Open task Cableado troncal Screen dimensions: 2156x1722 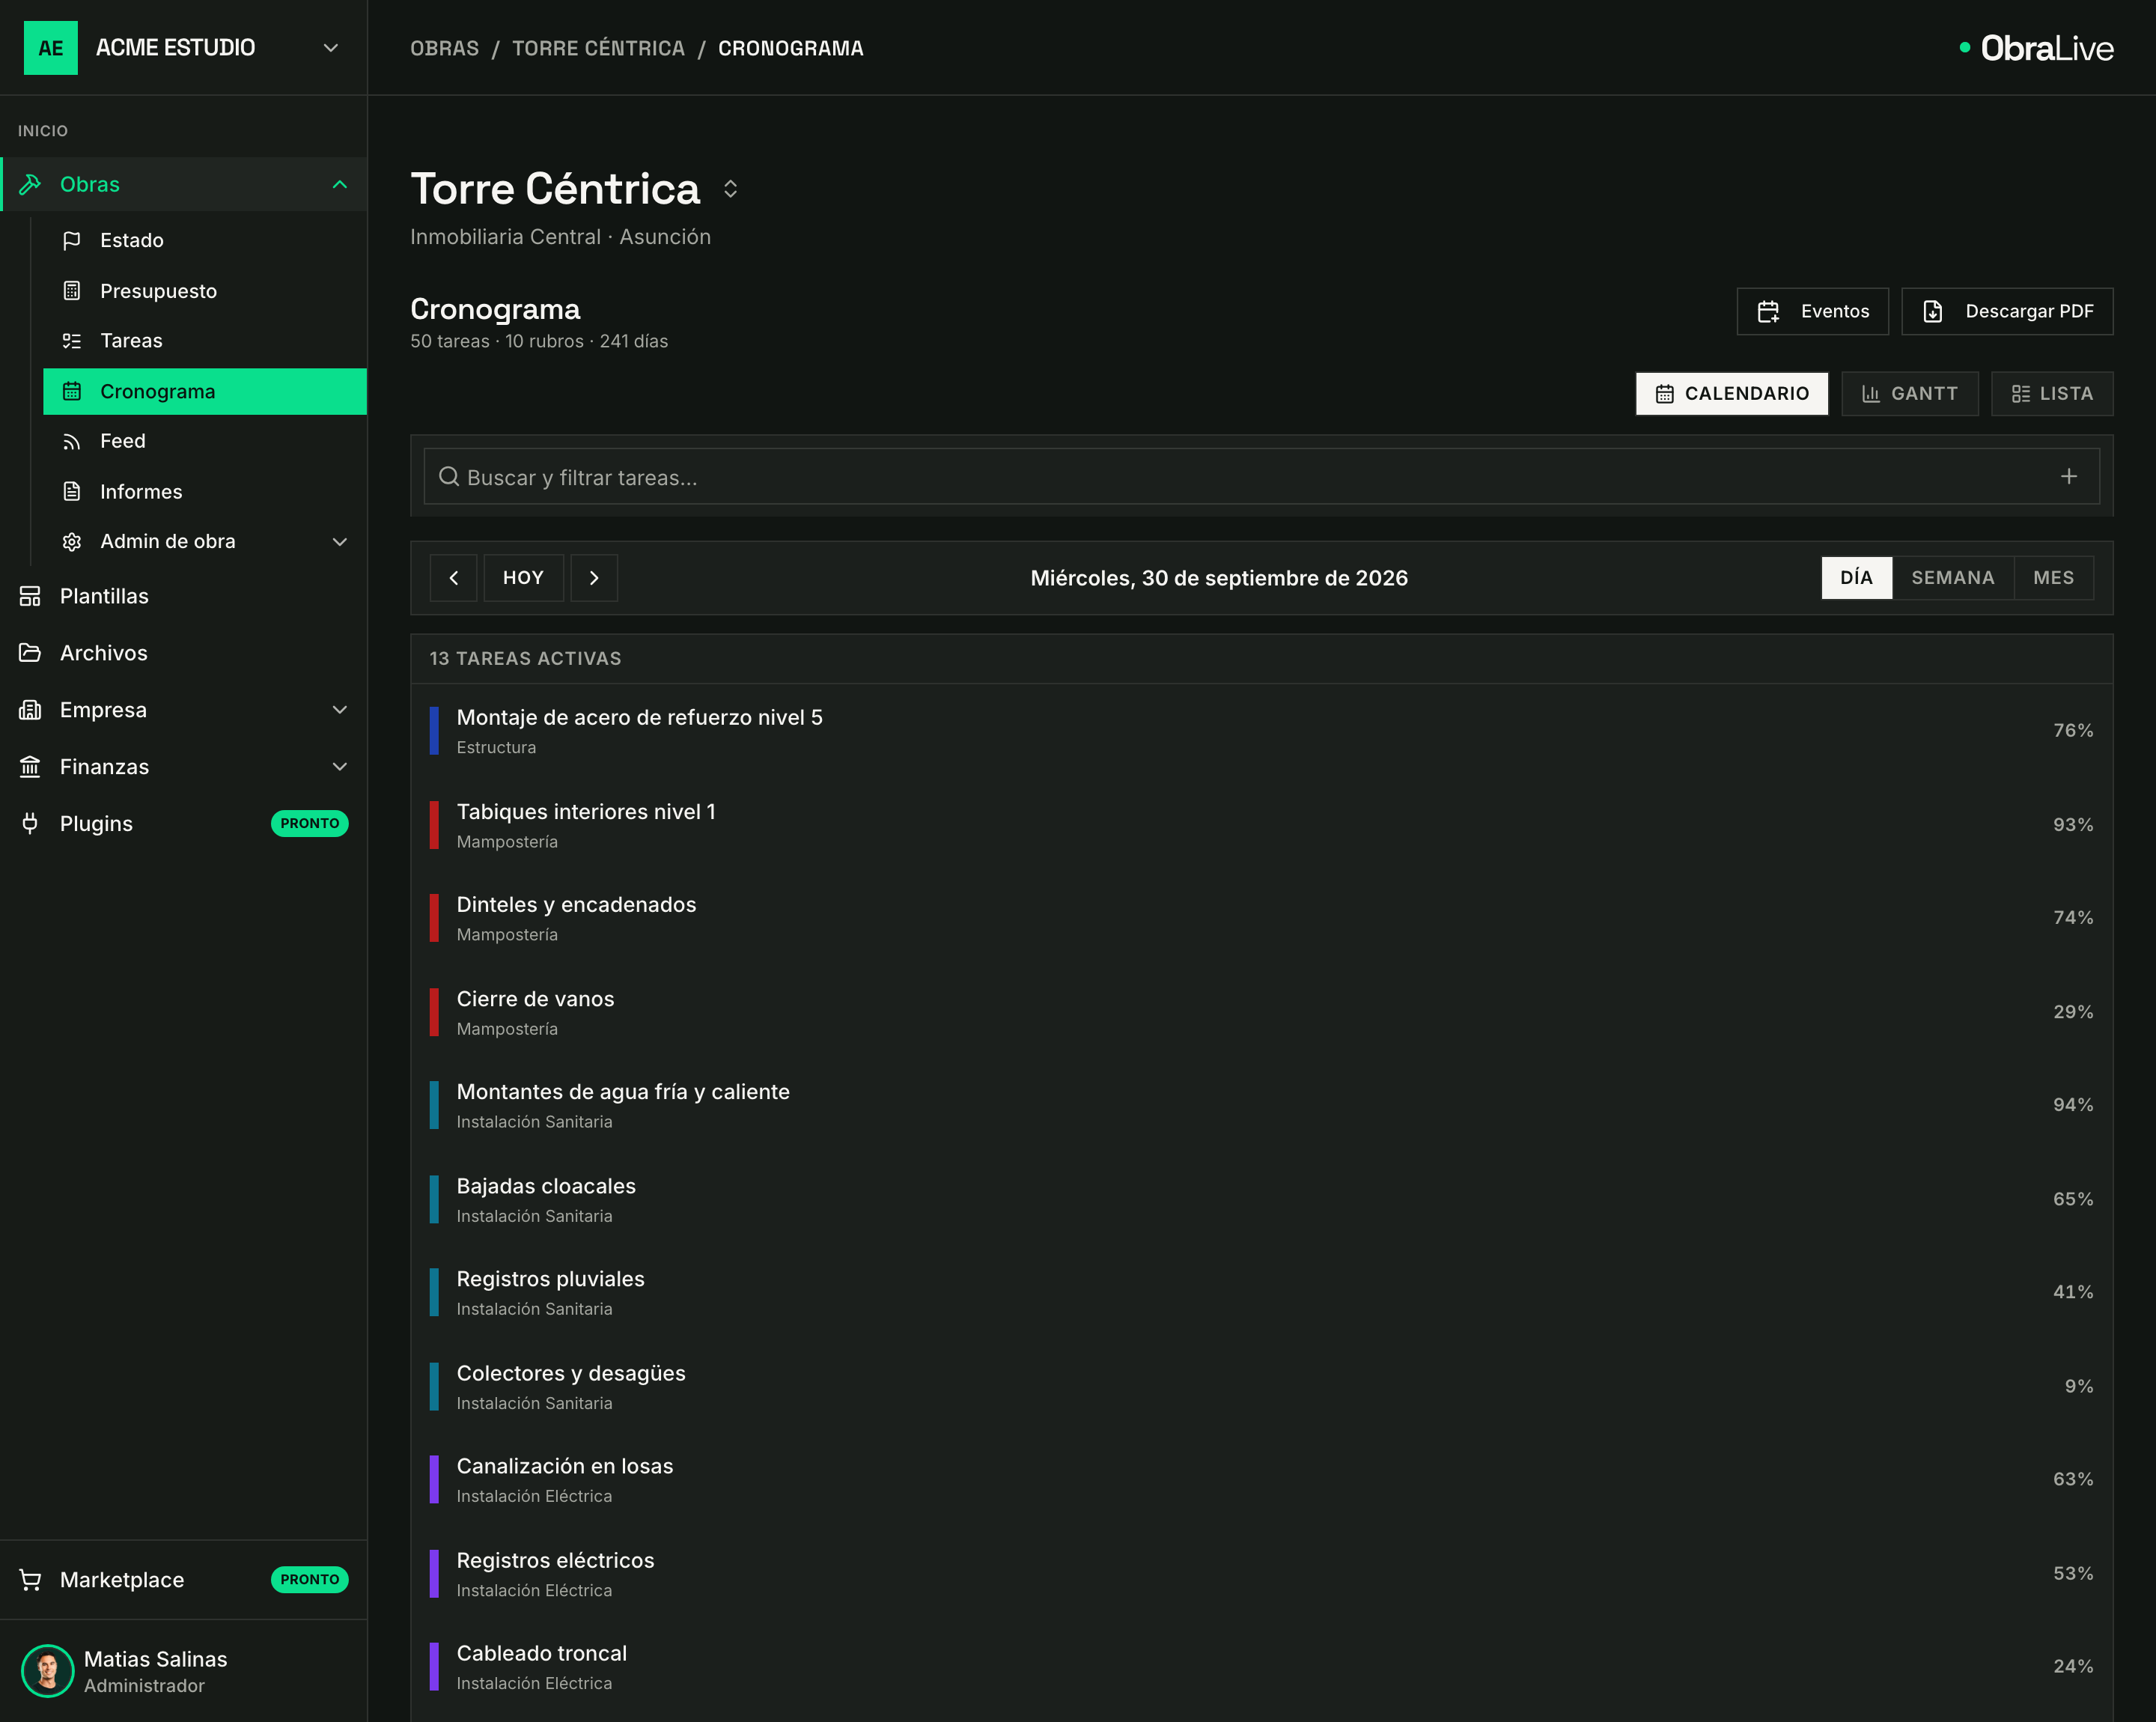tap(1261, 1667)
